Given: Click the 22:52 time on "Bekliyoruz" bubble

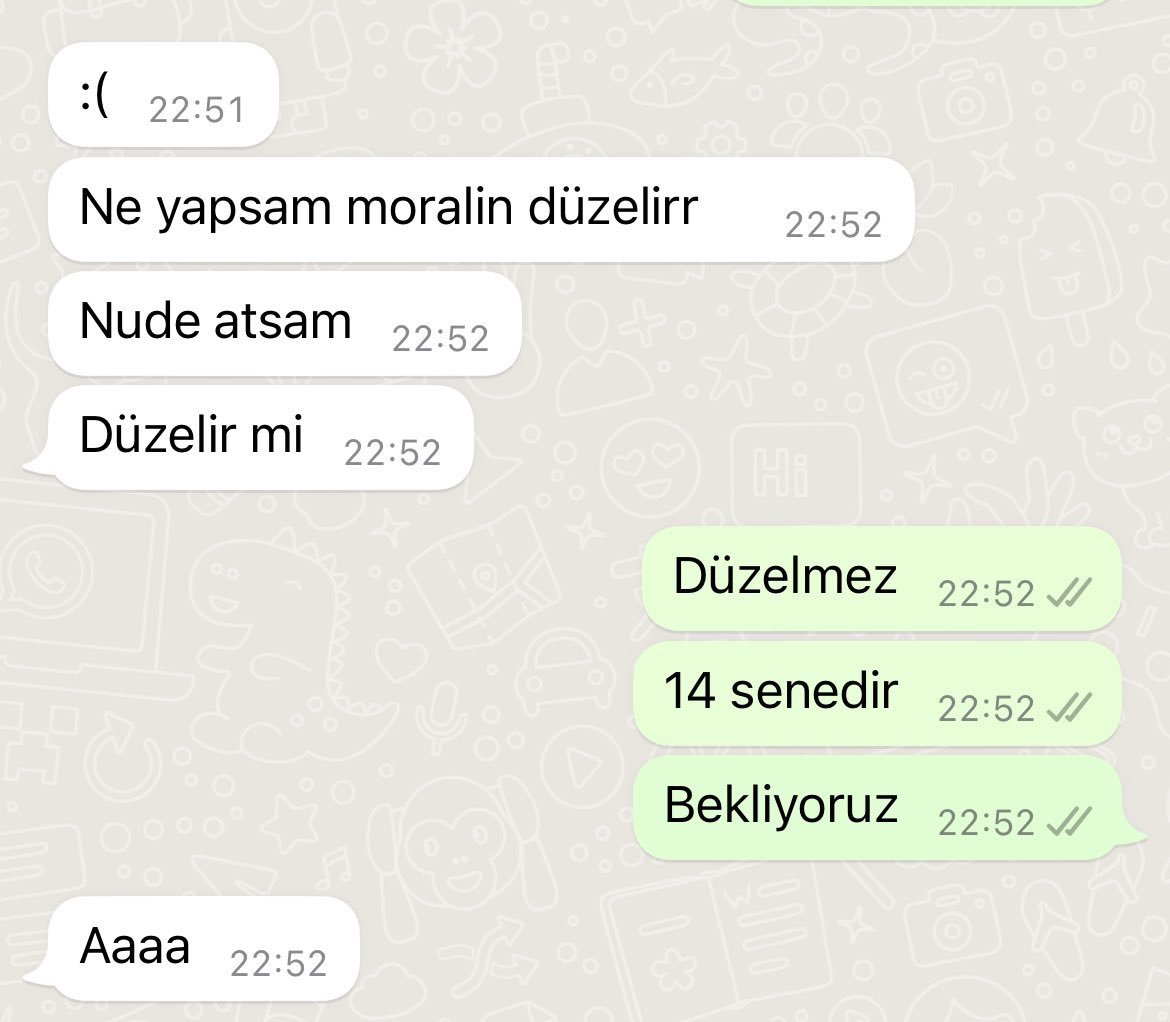Looking at the screenshot, I should click(986, 823).
